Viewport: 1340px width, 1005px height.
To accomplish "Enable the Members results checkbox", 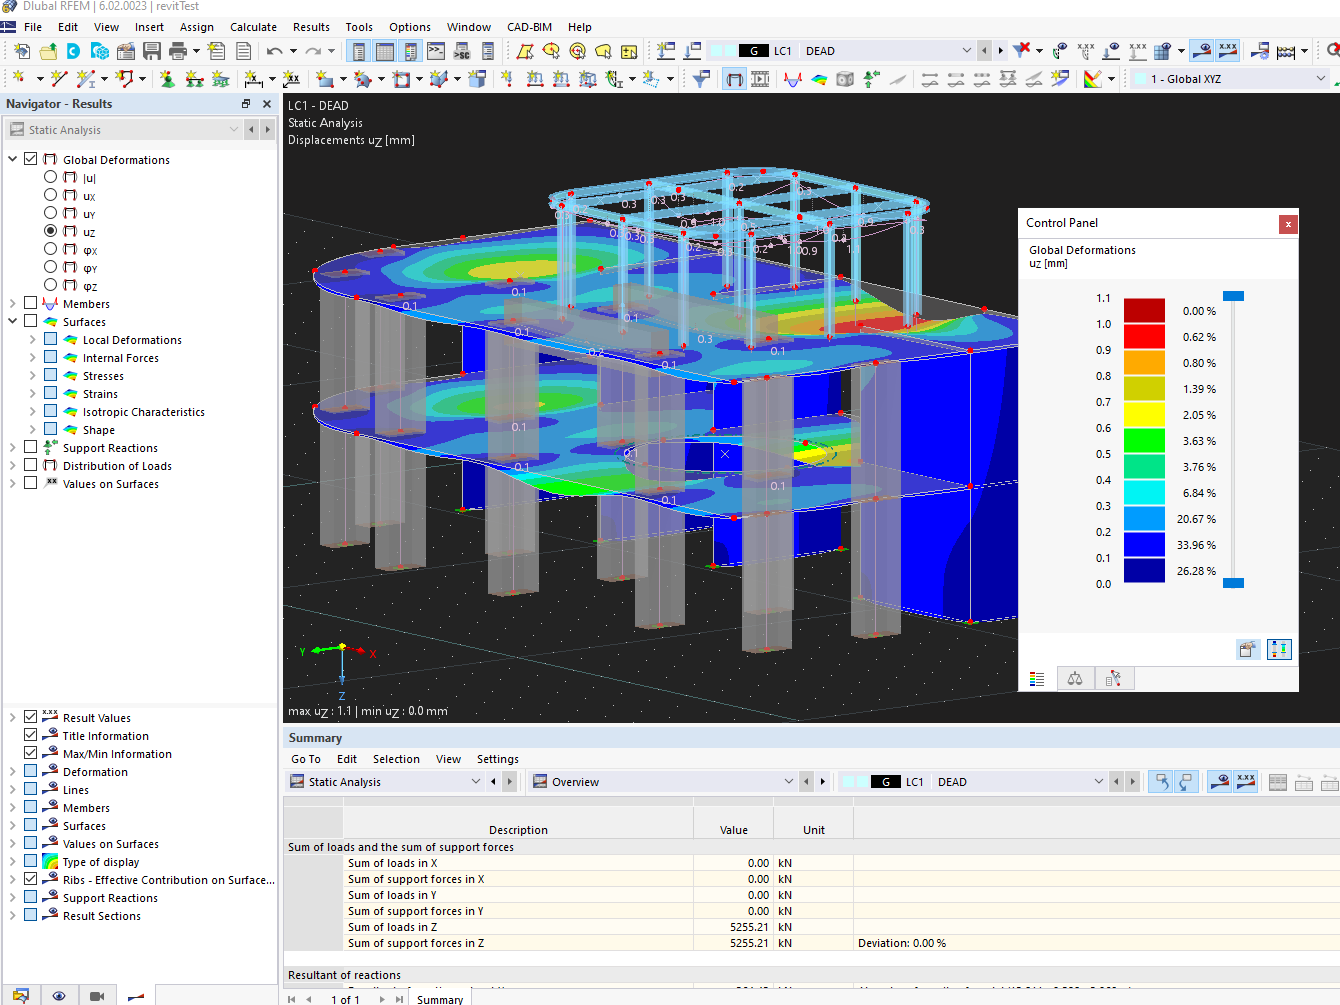I will 30,303.
